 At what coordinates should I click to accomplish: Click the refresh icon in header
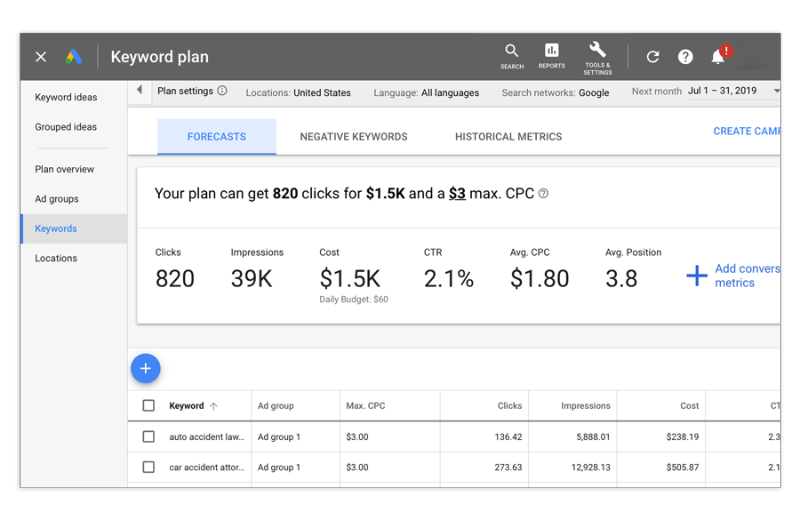[x=653, y=57]
